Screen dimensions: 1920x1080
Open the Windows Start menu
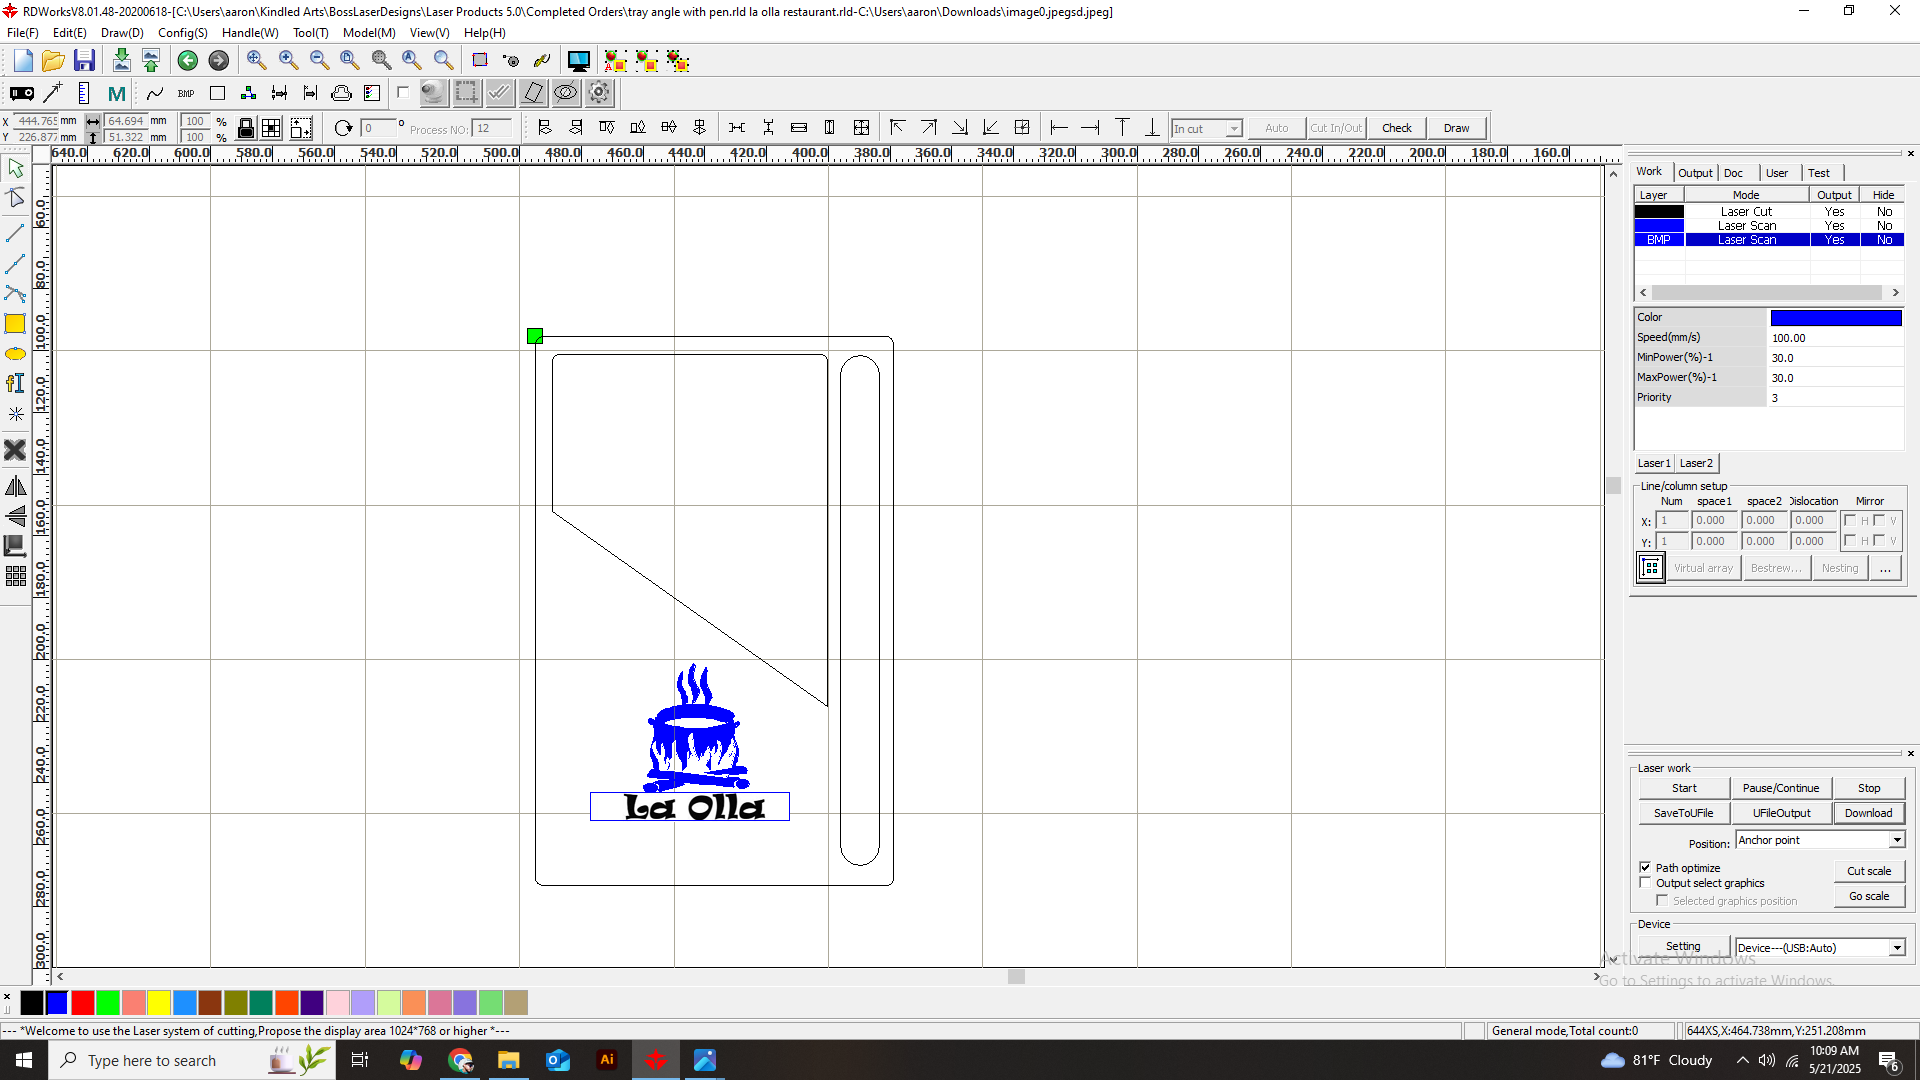tap(24, 1060)
